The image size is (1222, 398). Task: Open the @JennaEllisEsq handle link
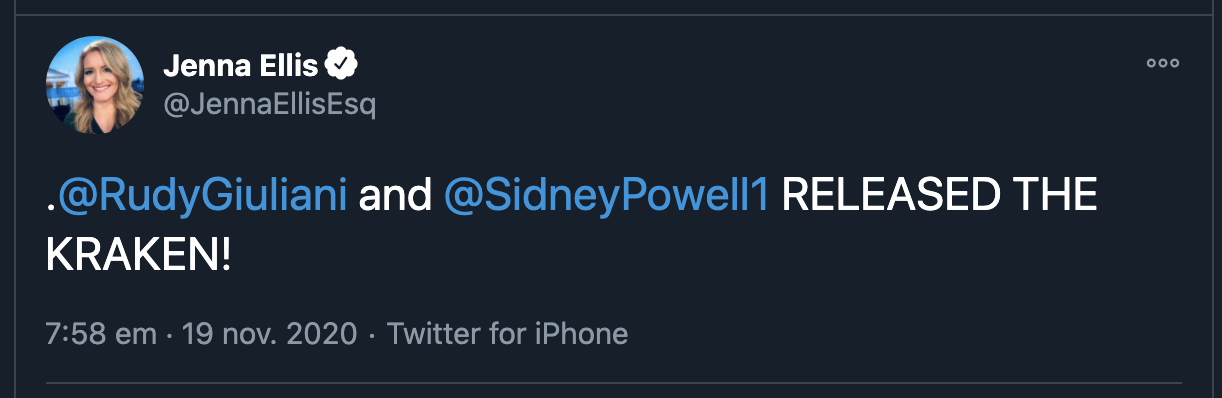[x=269, y=104]
